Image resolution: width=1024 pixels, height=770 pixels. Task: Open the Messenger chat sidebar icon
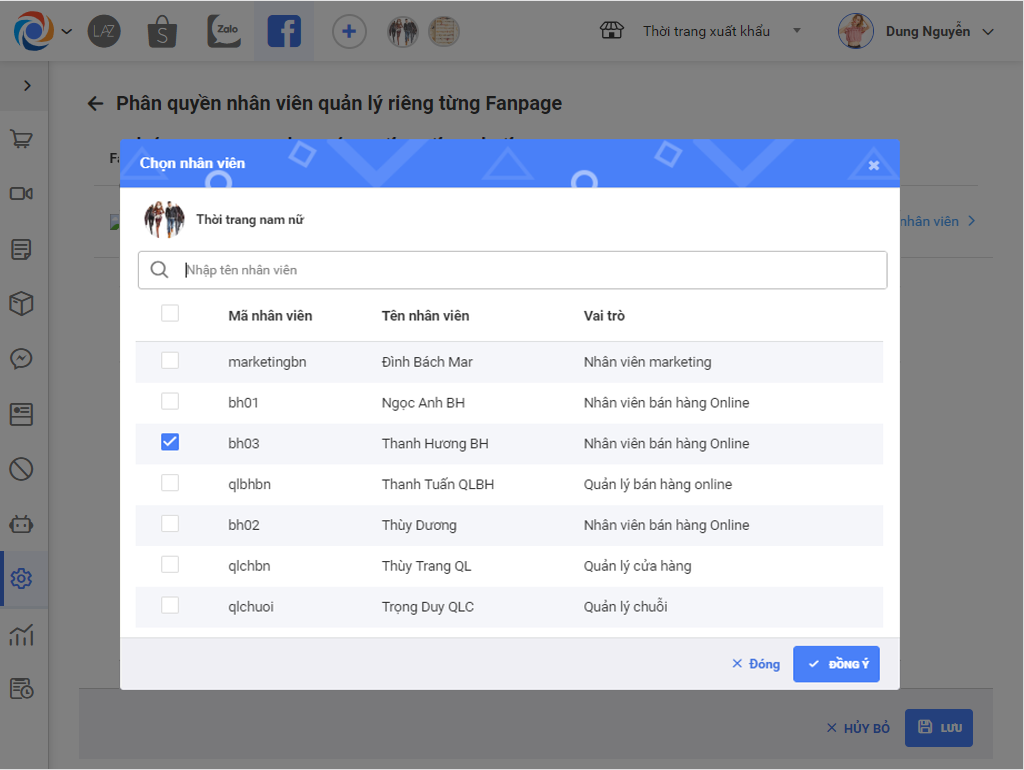coord(22,358)
